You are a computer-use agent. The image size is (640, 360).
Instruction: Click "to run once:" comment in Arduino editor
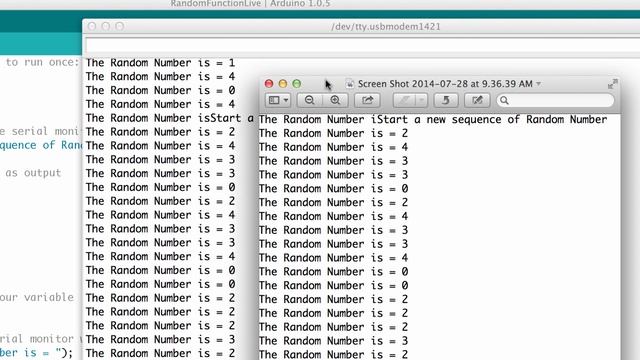[x=42, y=62]
